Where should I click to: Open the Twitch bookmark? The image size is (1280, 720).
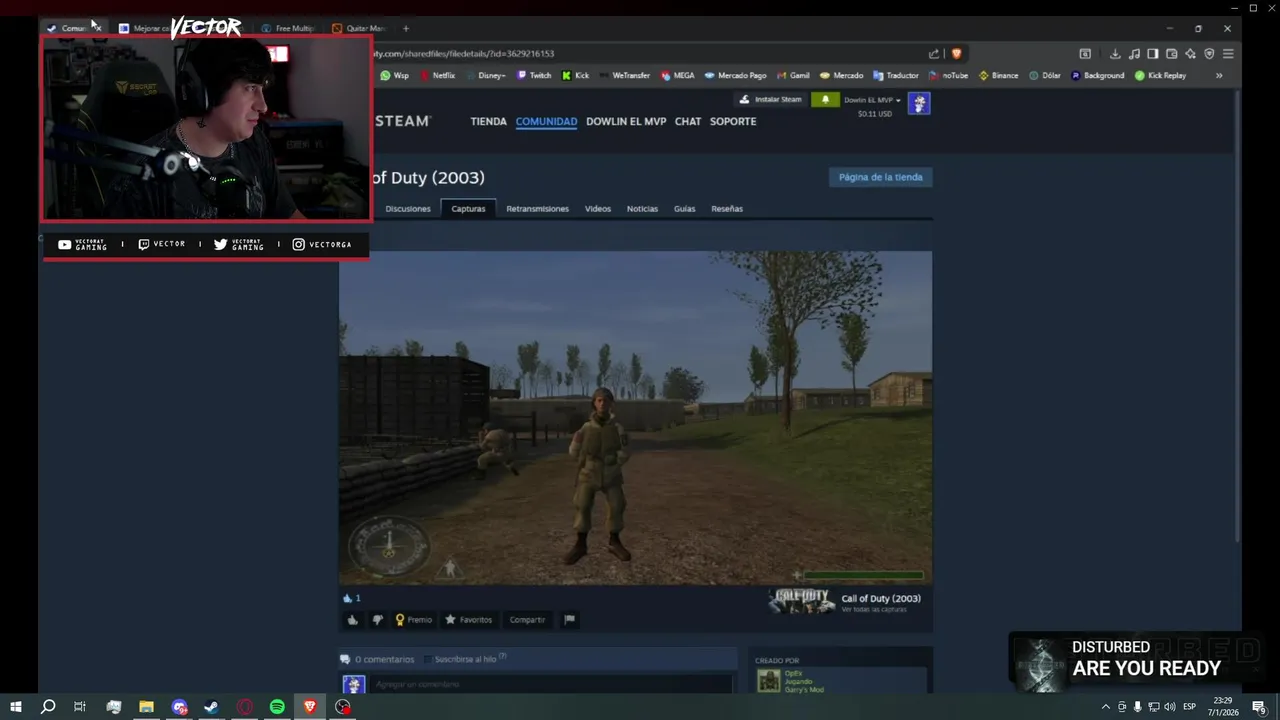(x=534, y=76)
